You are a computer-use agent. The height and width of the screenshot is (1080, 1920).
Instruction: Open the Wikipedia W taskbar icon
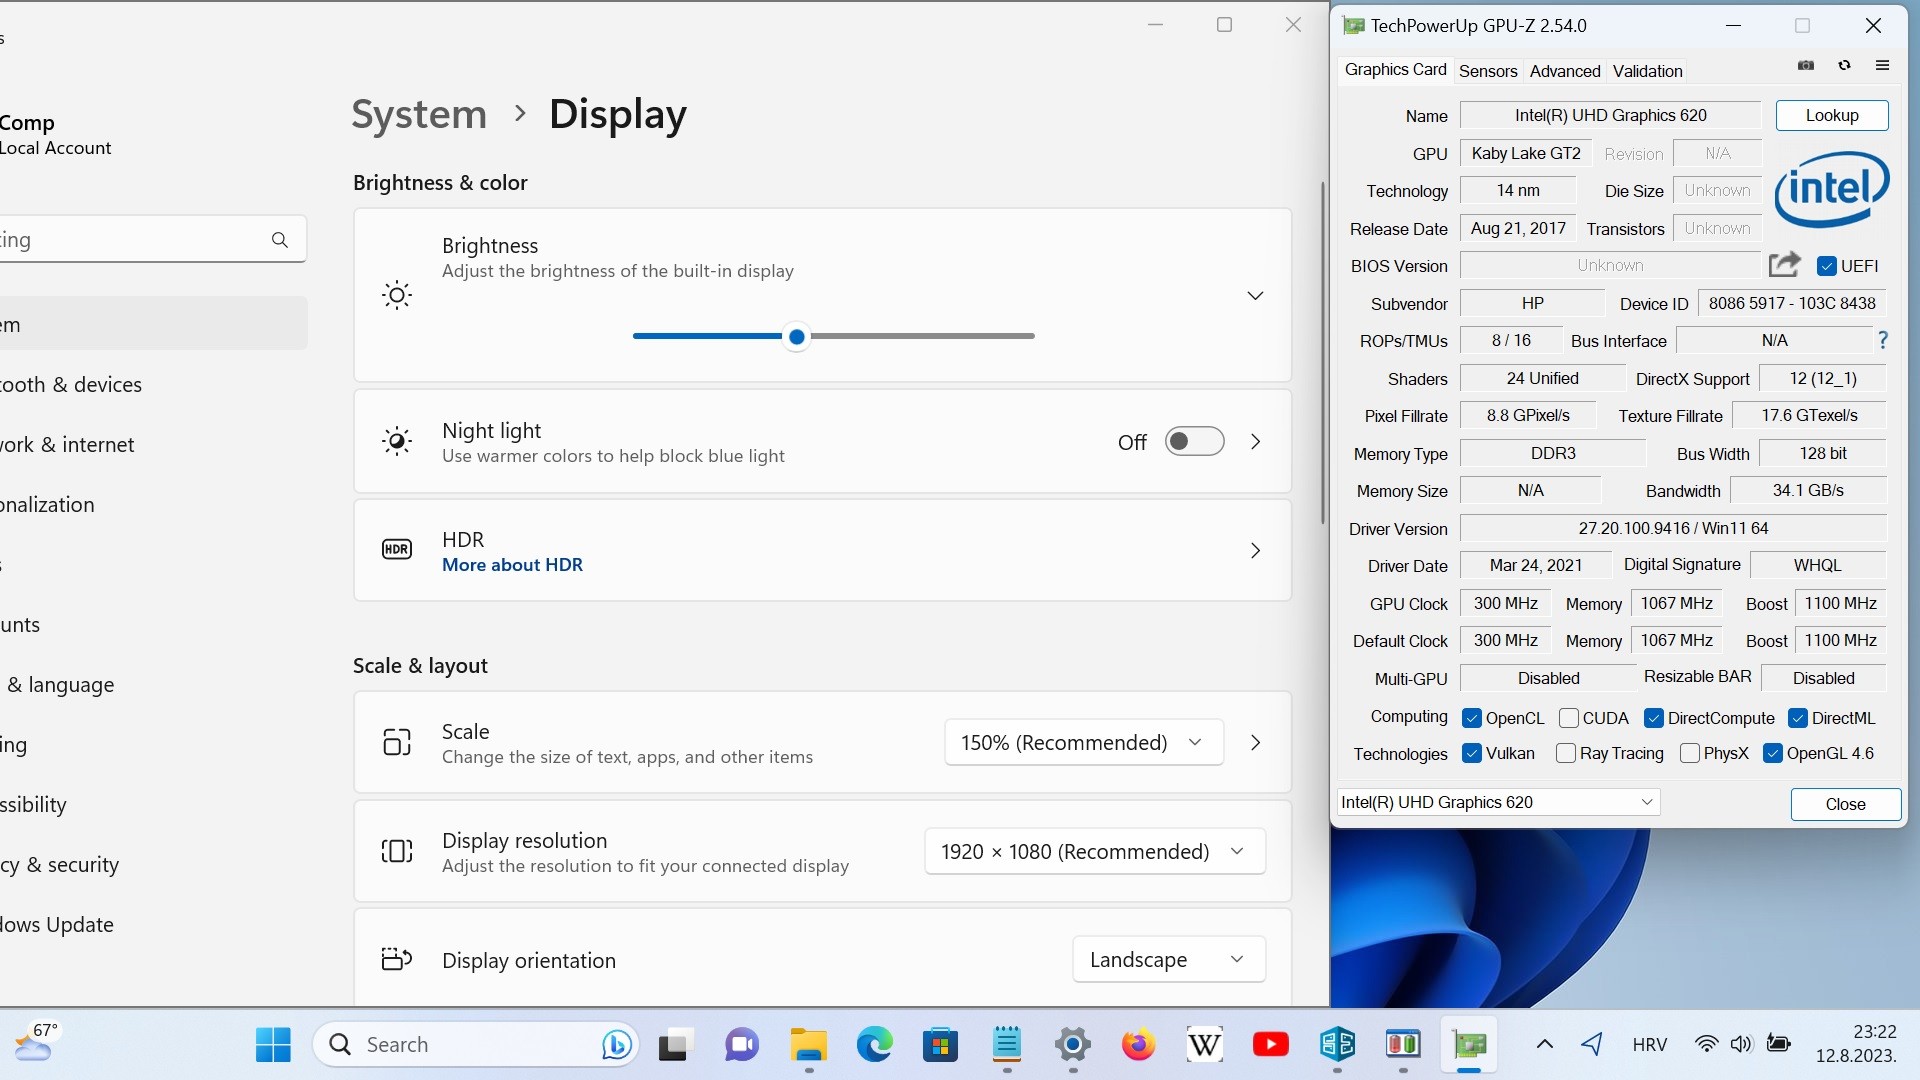(1204, 1045)
